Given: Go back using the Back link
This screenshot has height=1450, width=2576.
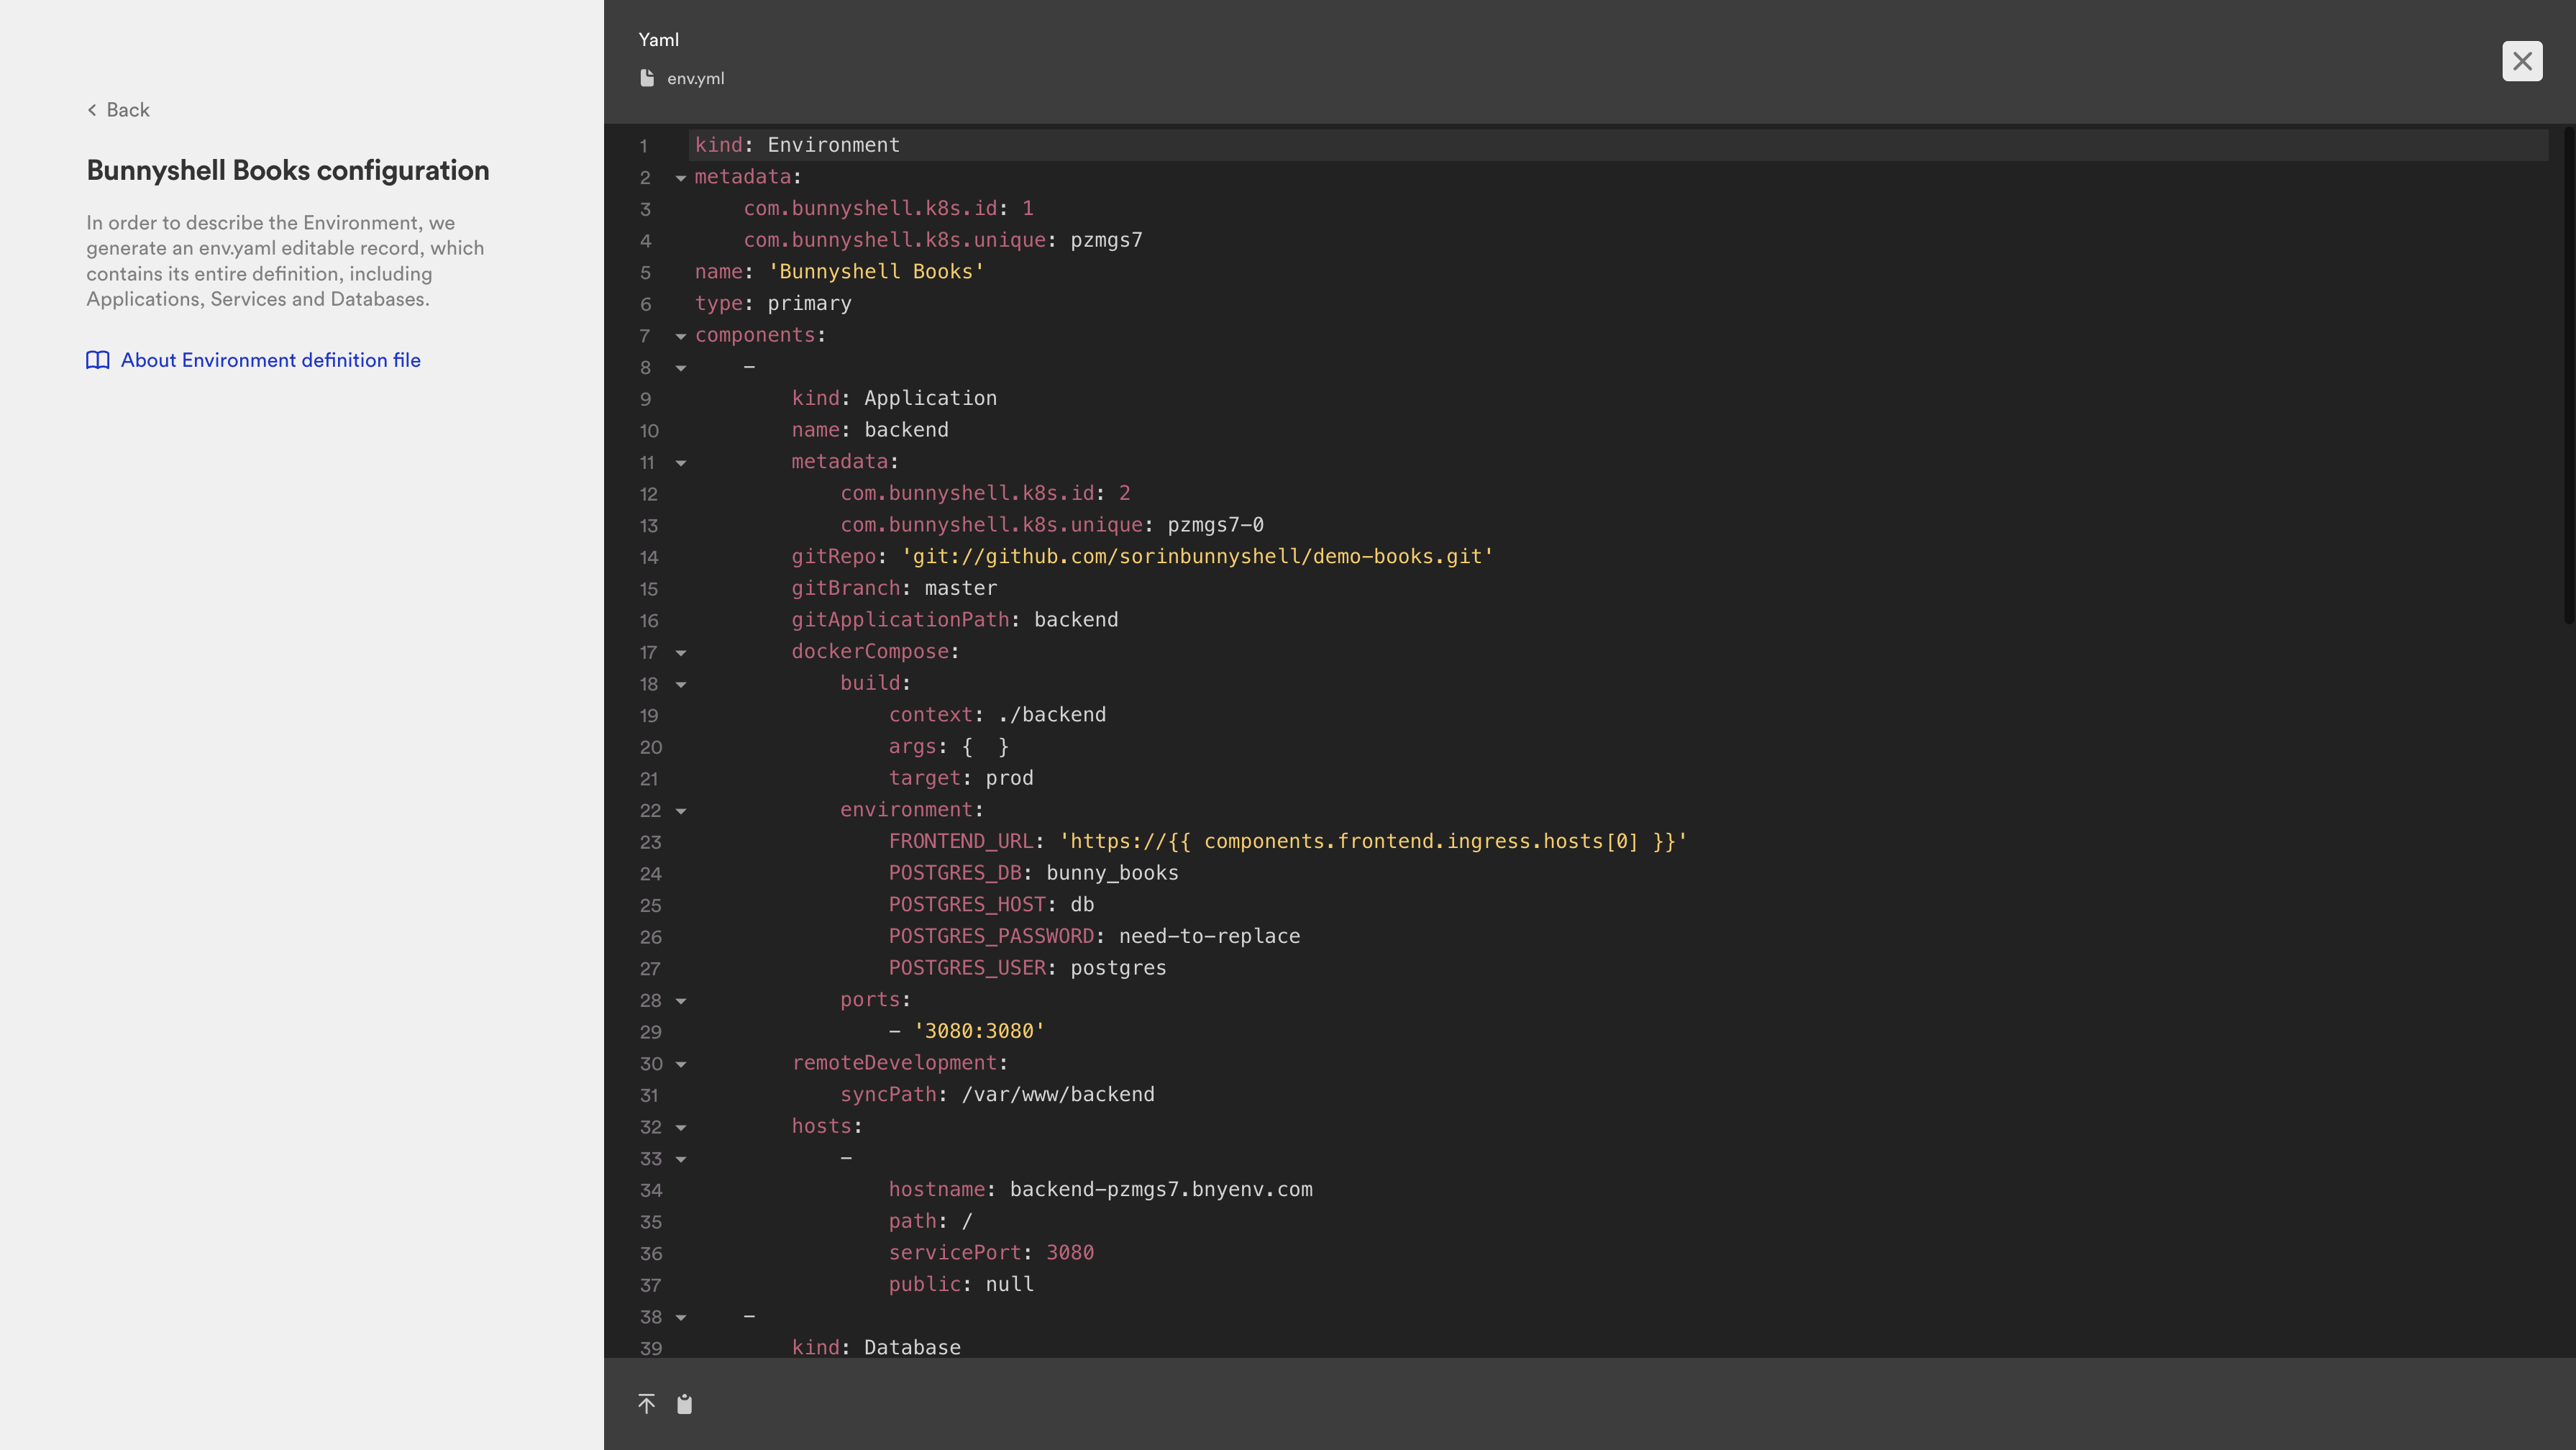Looking at the screenshot, I should click(x=127, y=110).
